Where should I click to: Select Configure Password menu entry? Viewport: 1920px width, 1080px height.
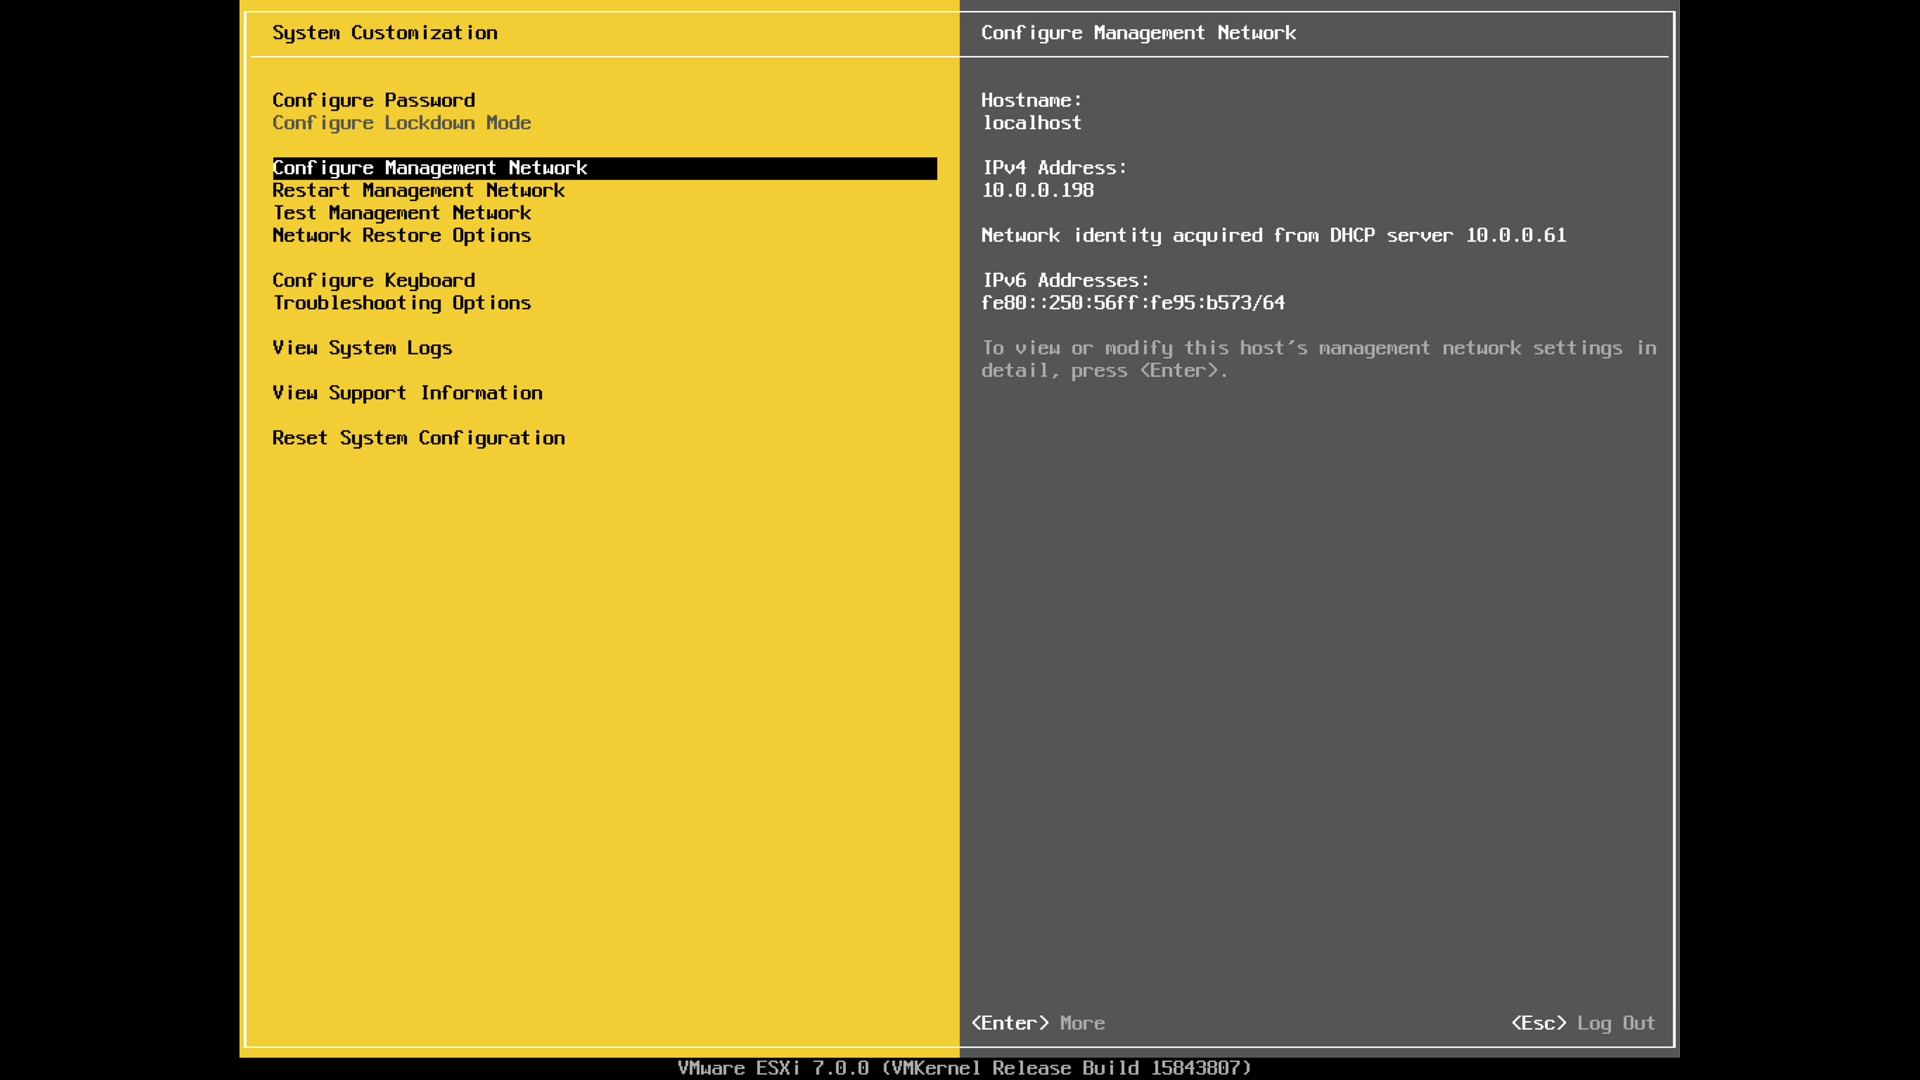373,100
